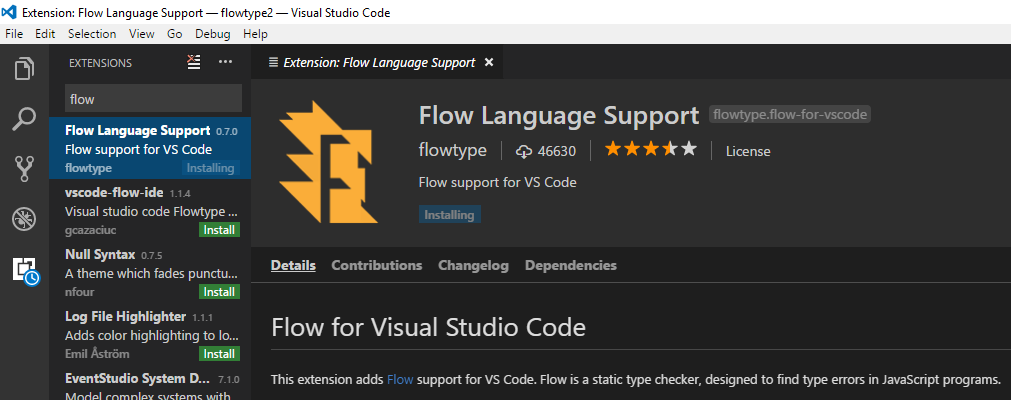
Task: Select the Extension: Flow Language Support editor tab
Action: [377, 63]
